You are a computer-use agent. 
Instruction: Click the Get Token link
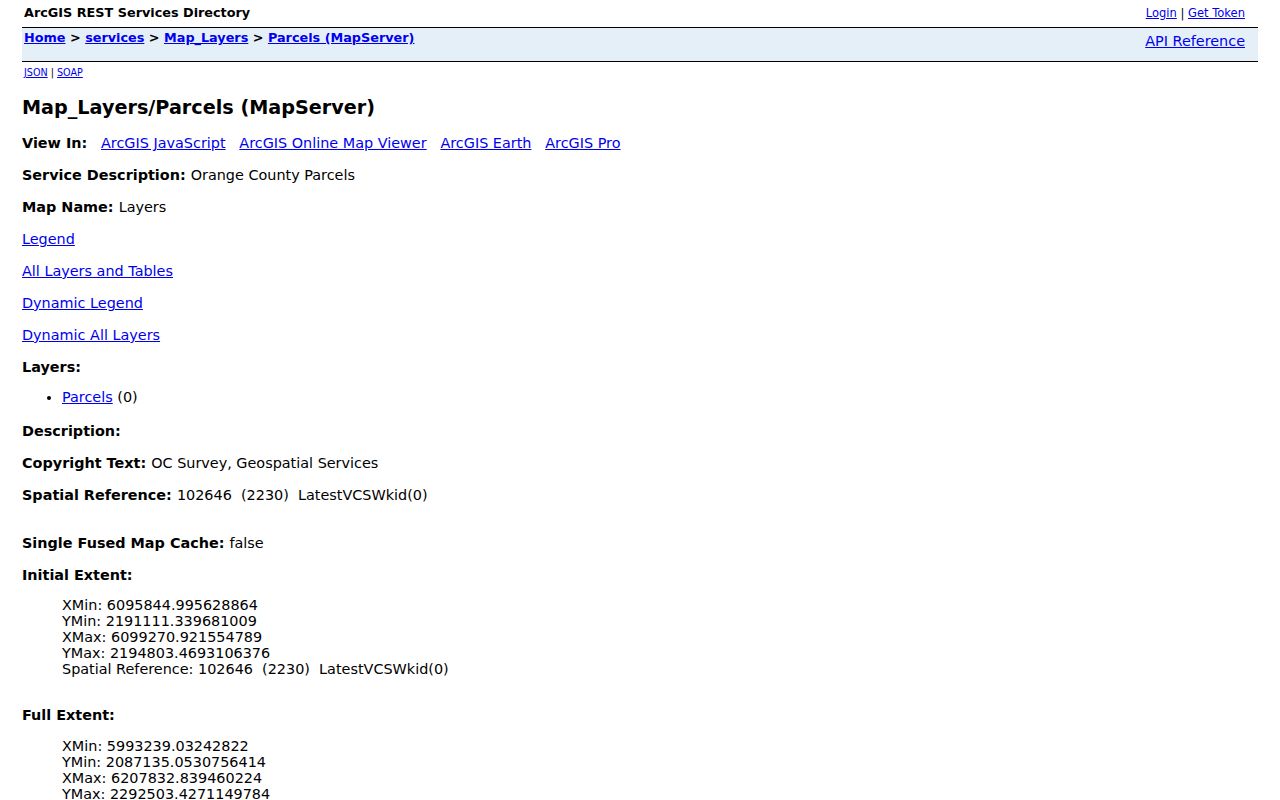(1216, 13)
